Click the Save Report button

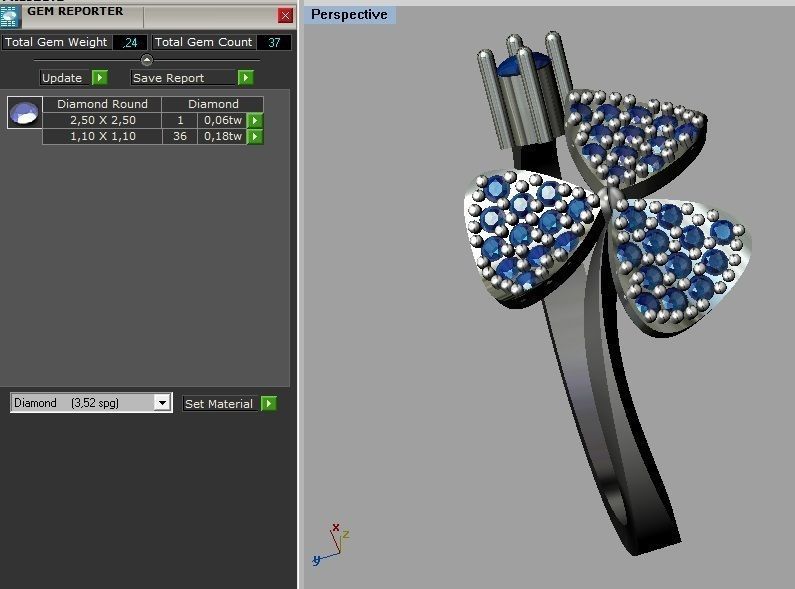[184, 78]
